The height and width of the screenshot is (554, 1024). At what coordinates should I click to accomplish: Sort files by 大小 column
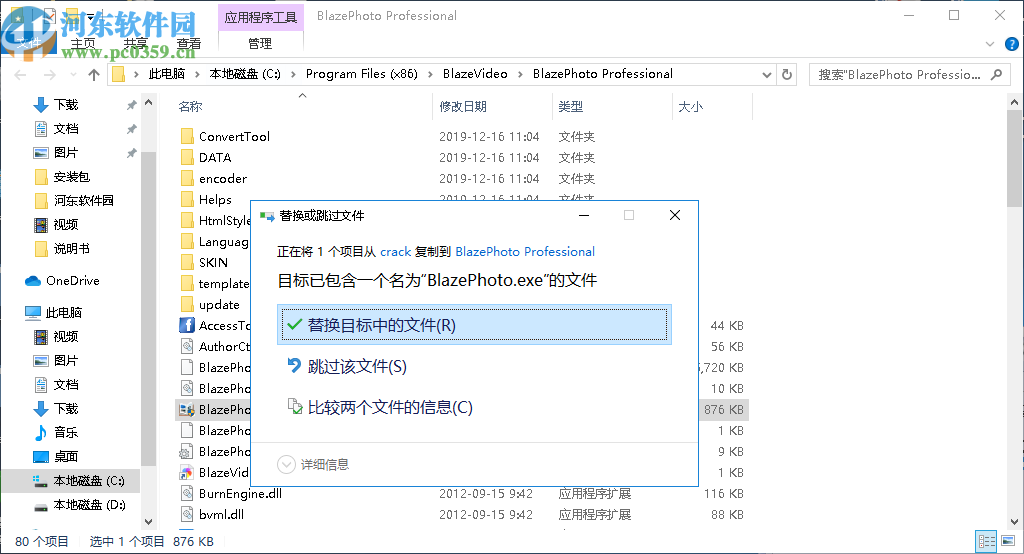(x=690, y=106)
